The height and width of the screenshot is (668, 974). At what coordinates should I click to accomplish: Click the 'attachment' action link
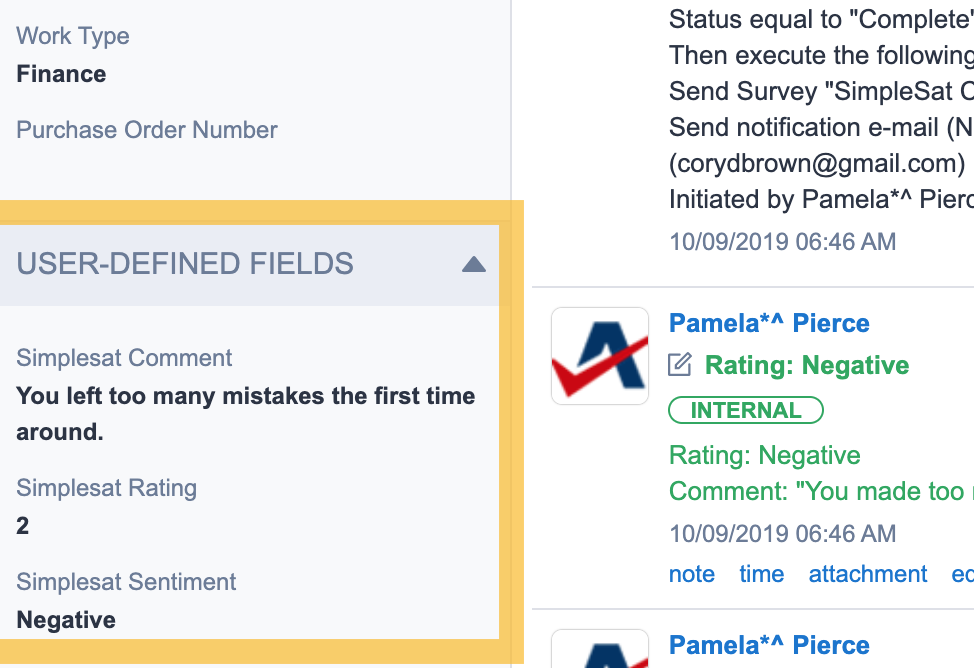(x=868, y=574)
